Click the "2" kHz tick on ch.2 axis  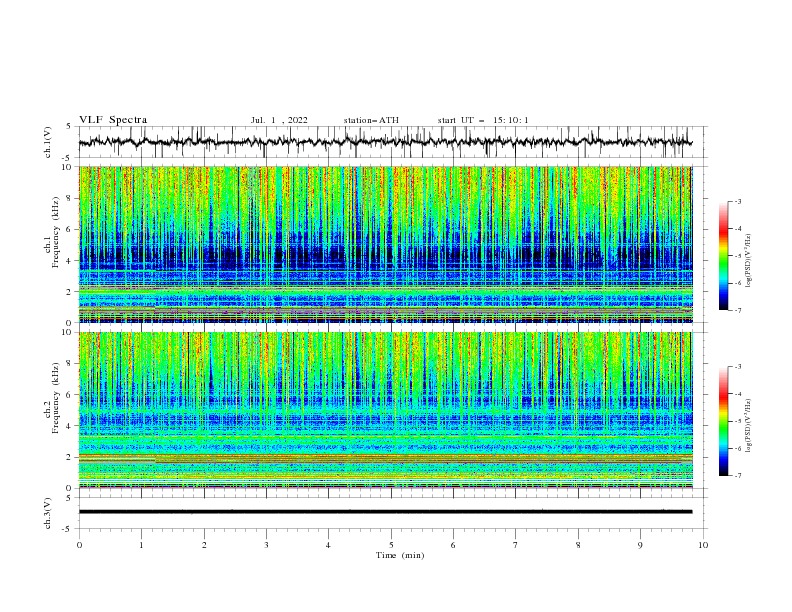click(x=70, y=457)
